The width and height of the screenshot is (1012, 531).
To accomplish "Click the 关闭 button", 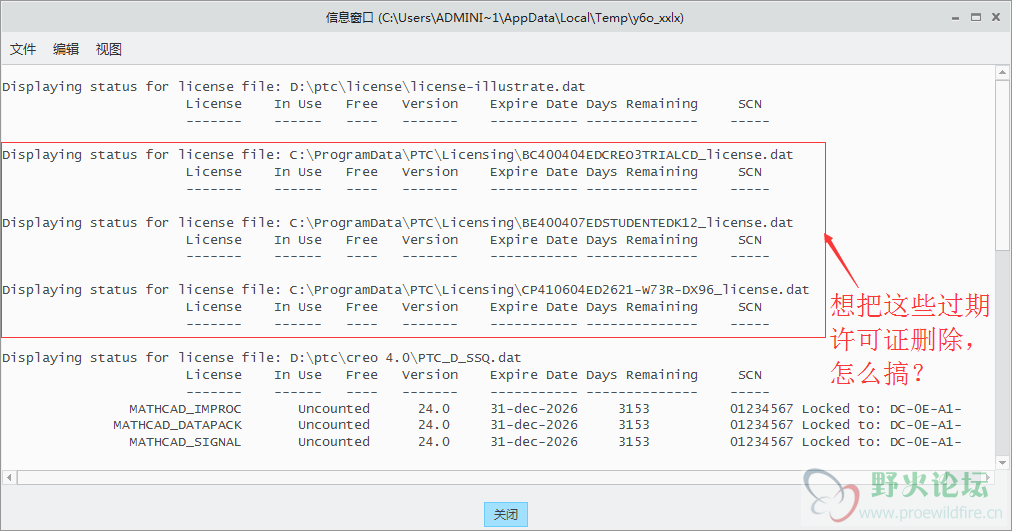I will coord(506,514).
